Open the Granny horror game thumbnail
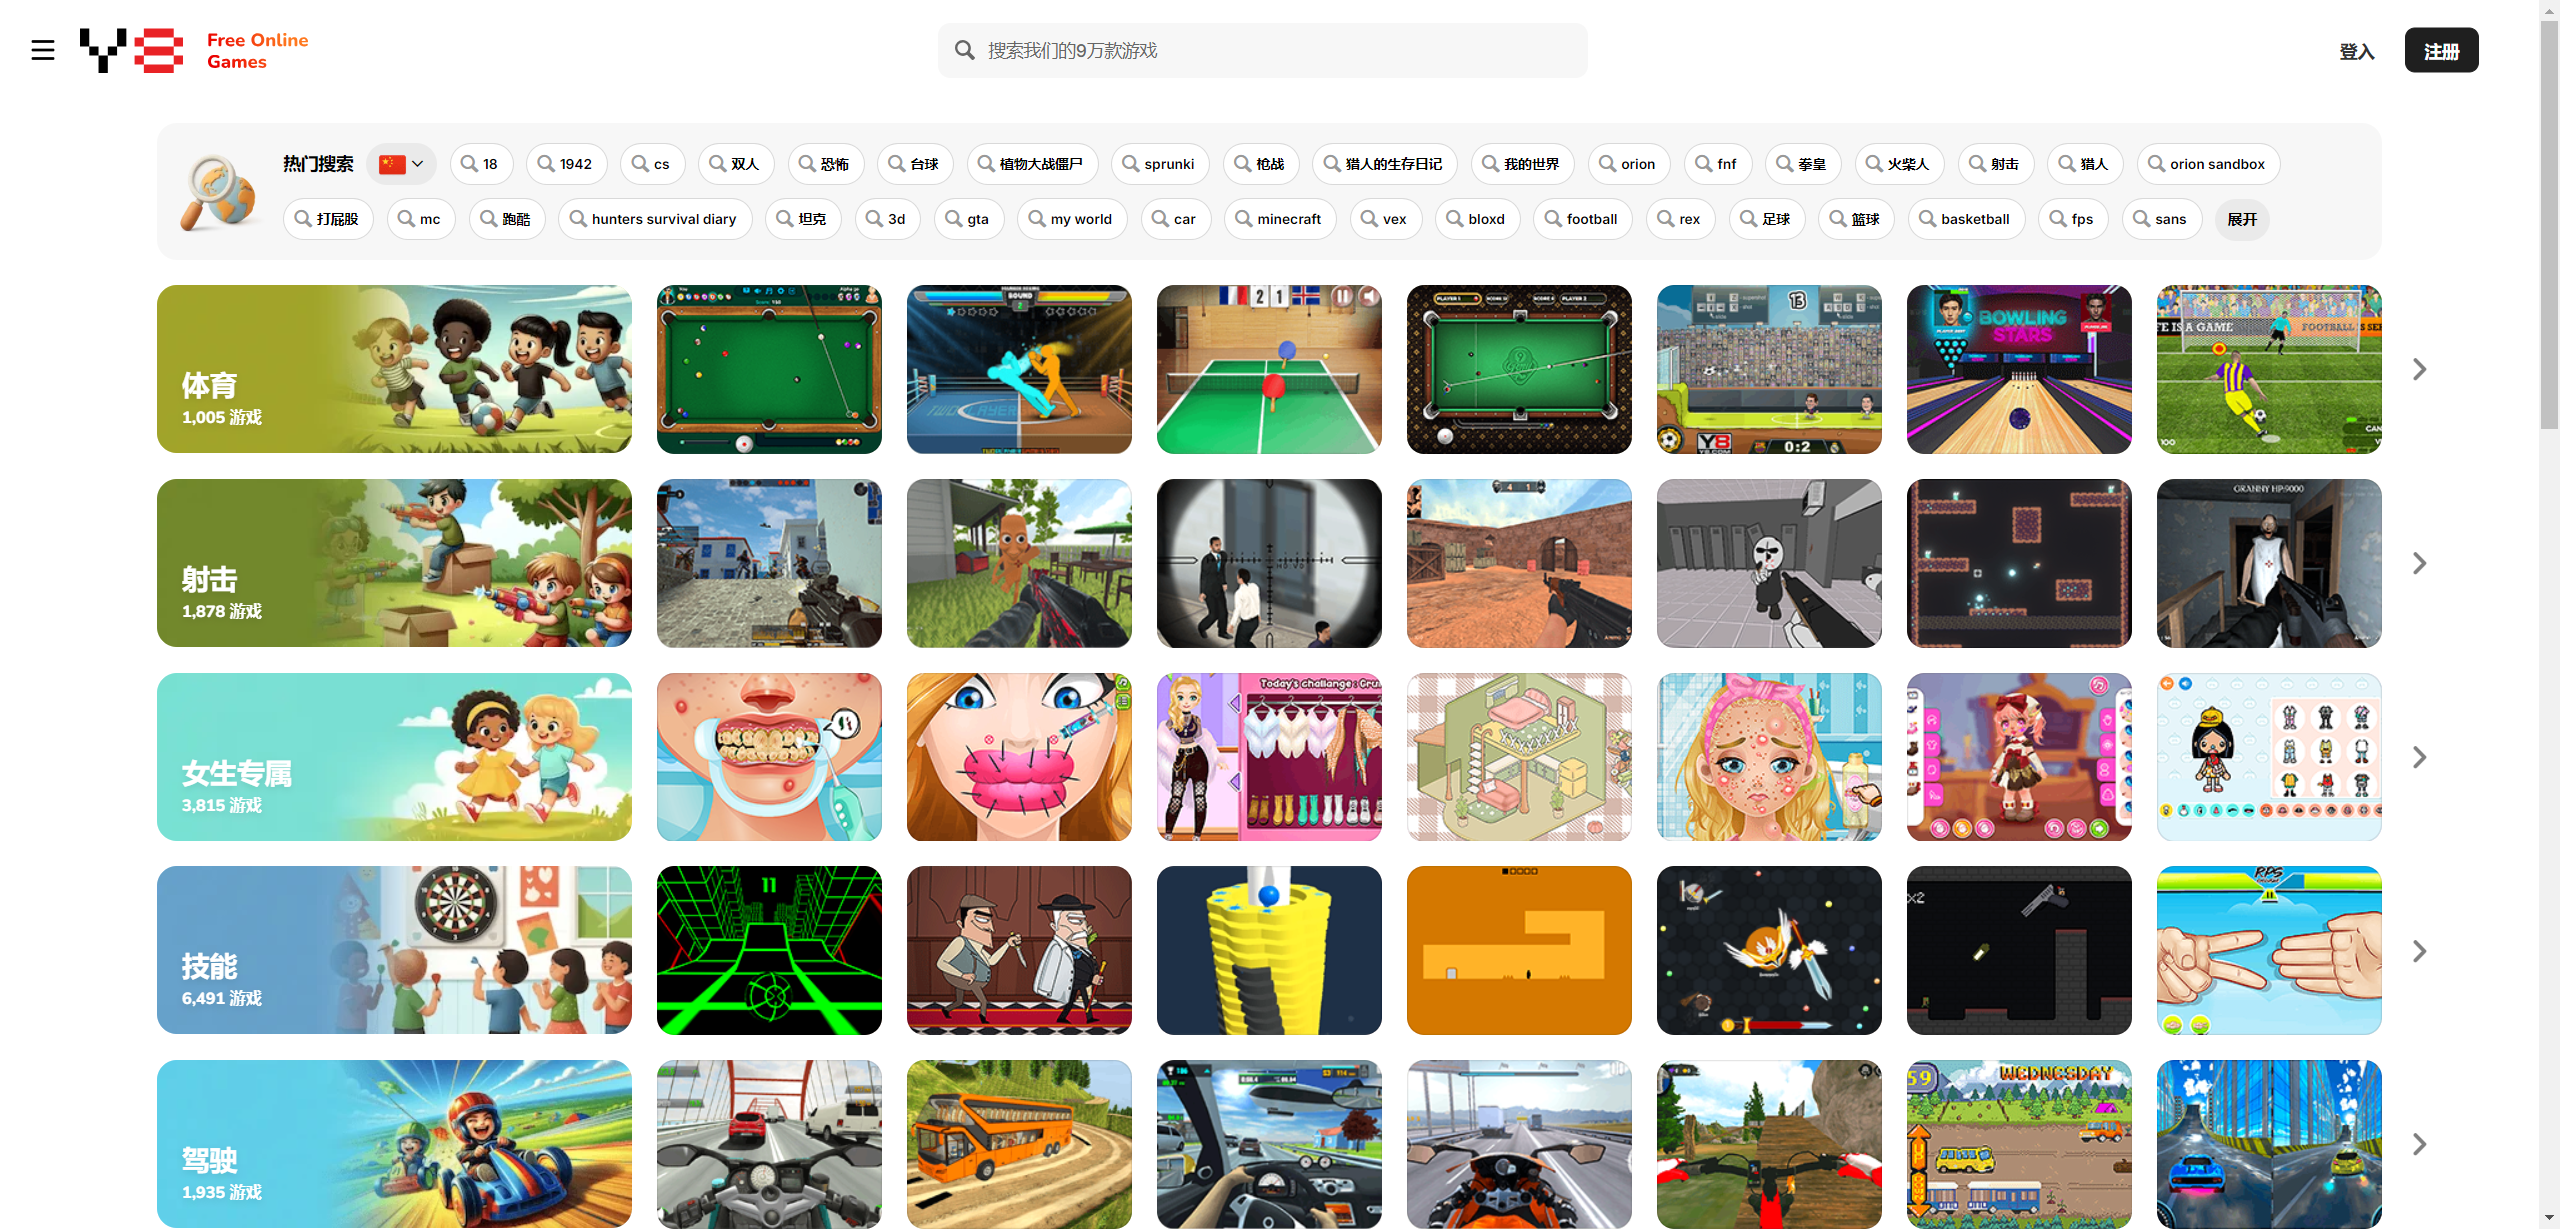Viewport: 2560px width, 1229px height. click(2268, 563)
